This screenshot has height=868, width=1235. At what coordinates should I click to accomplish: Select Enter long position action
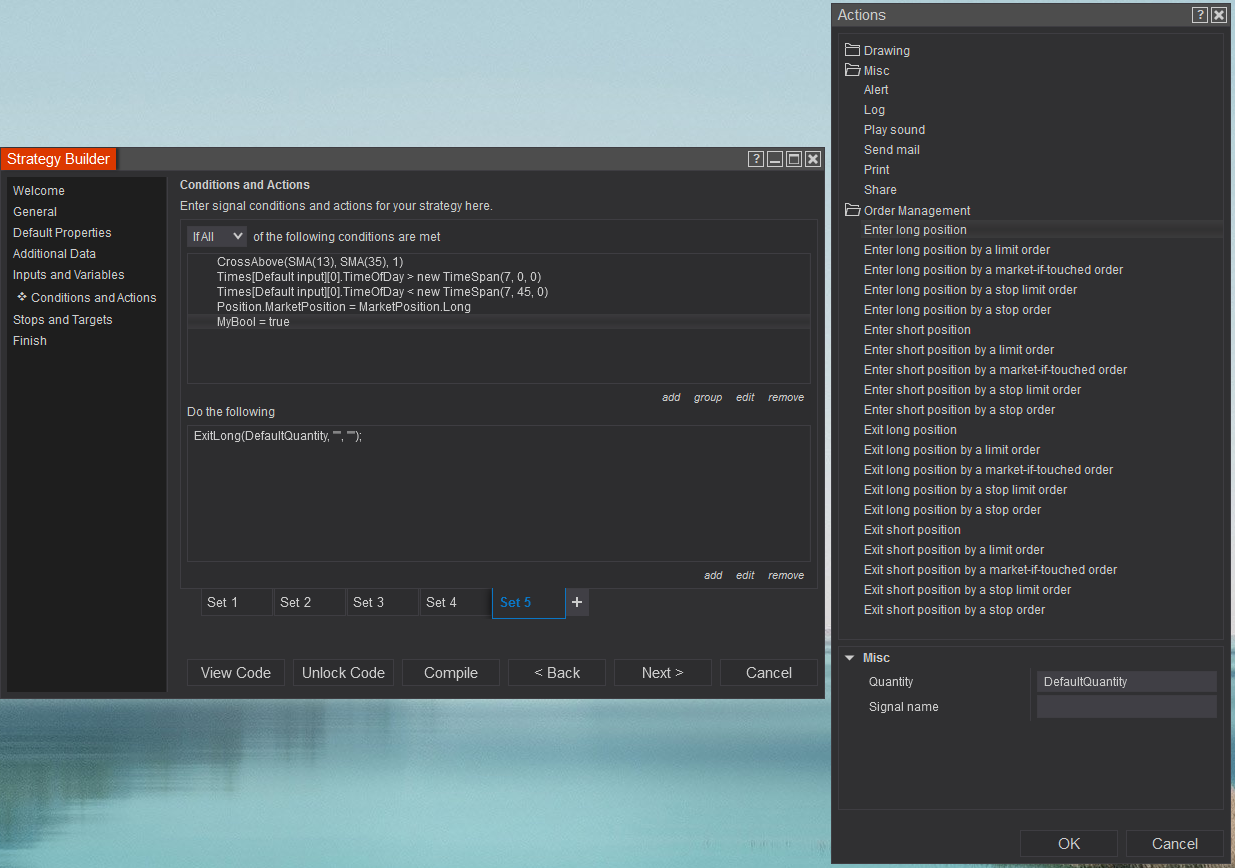[915, 230]
